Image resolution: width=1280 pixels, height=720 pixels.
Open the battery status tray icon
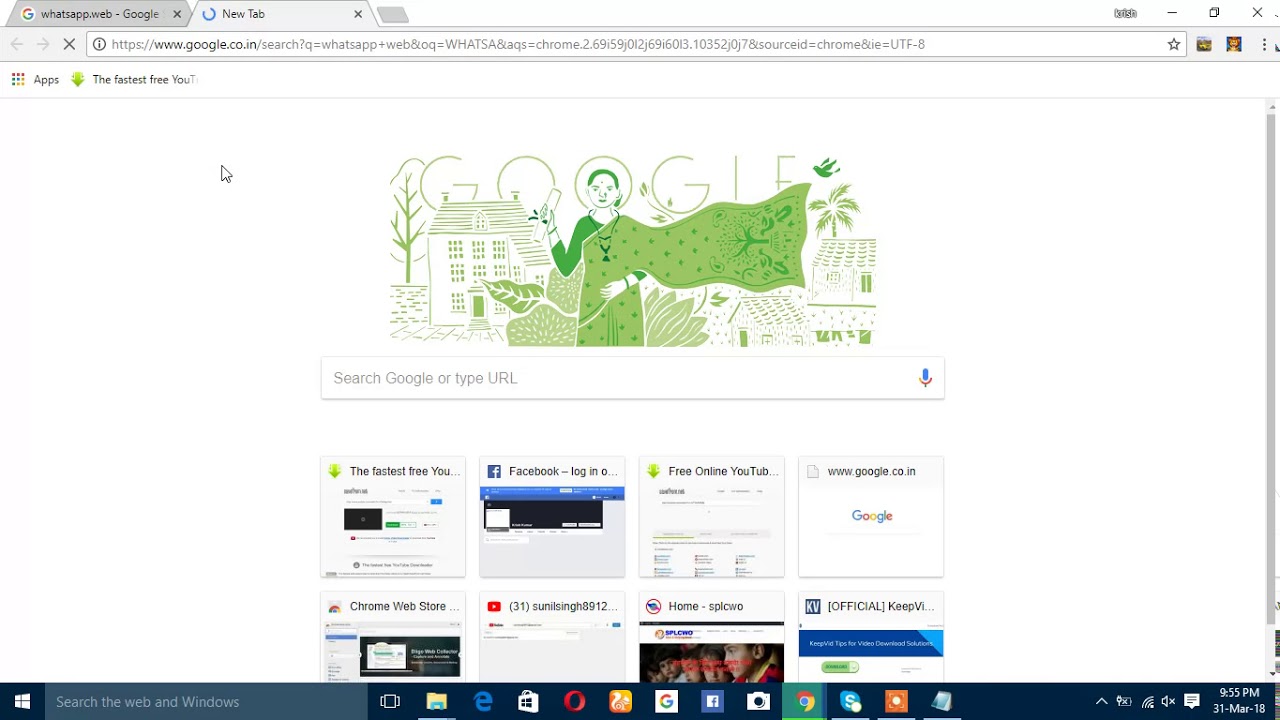[x=1124, y=702]
